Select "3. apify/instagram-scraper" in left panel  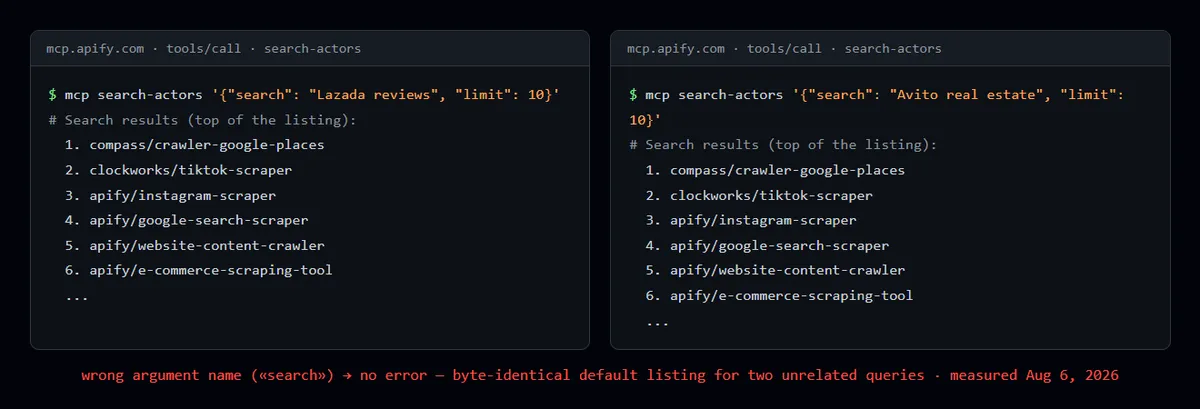(170, 195)
